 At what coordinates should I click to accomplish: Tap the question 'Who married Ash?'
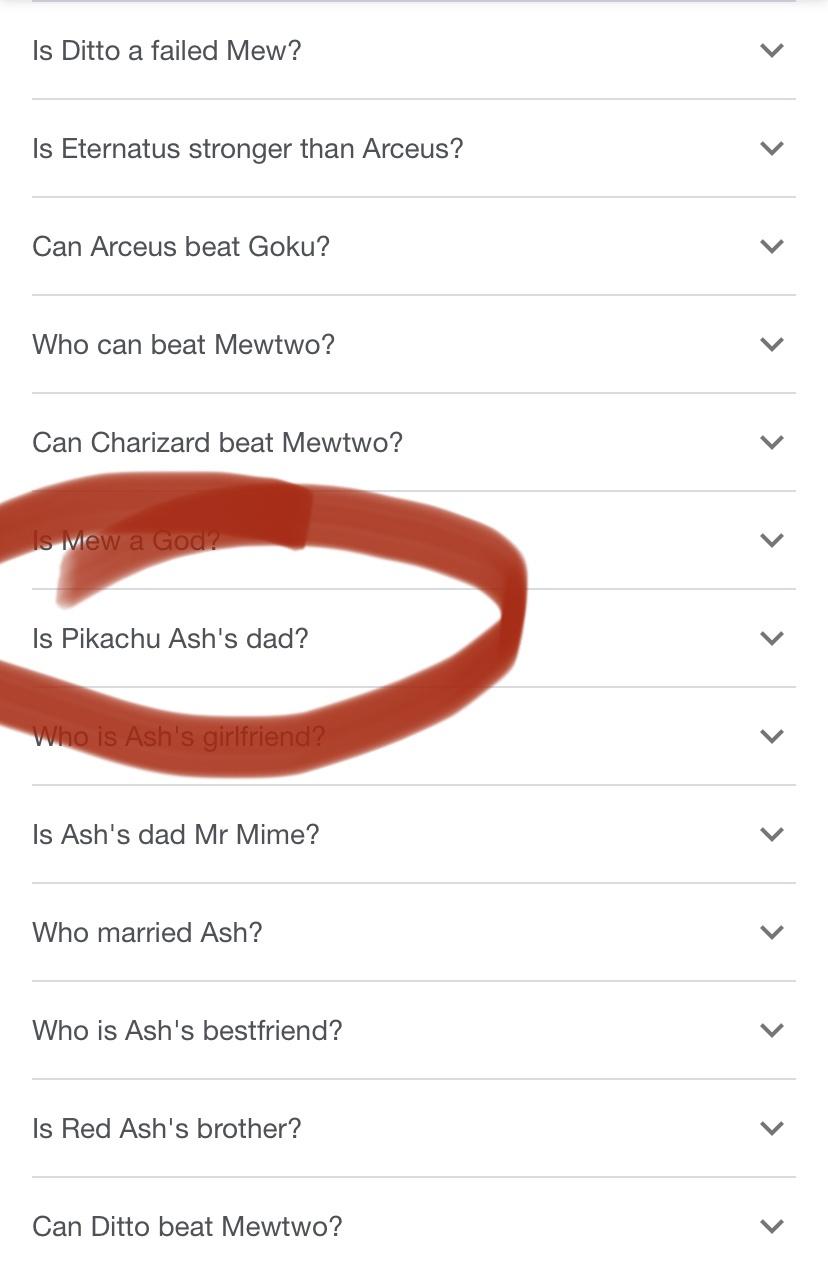[x=147, y=932]
